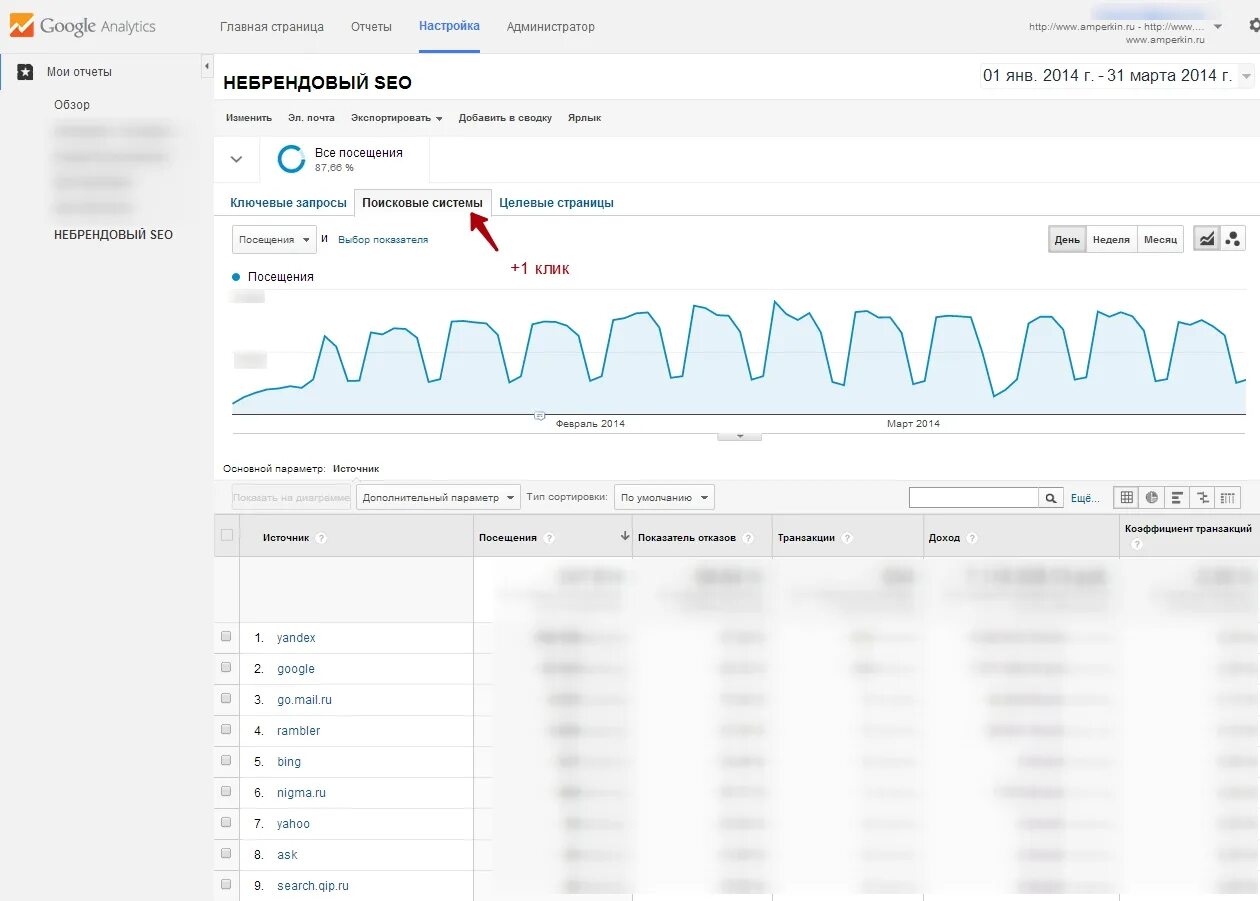Switch to Pie chart view icon
The image size is (1260, 901).
point(1152,497)
